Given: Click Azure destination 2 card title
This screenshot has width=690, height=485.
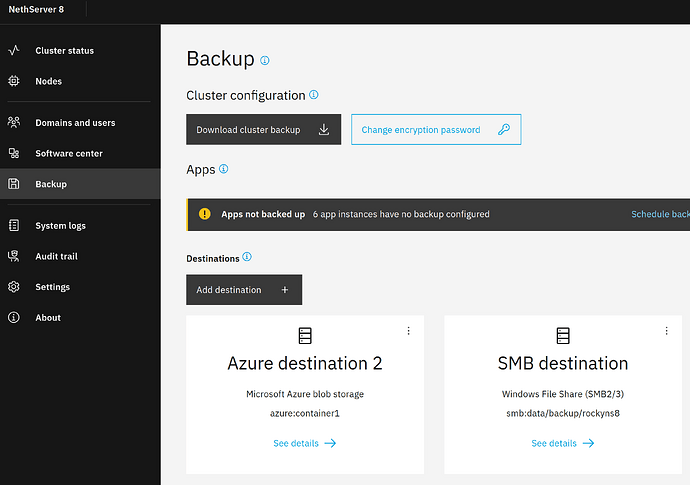Looking at the screenshot, I should [305, 364].
